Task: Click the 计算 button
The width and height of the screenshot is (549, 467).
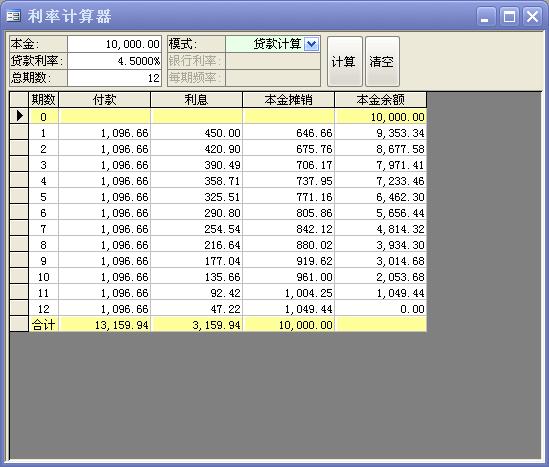Action: [345, 61]
